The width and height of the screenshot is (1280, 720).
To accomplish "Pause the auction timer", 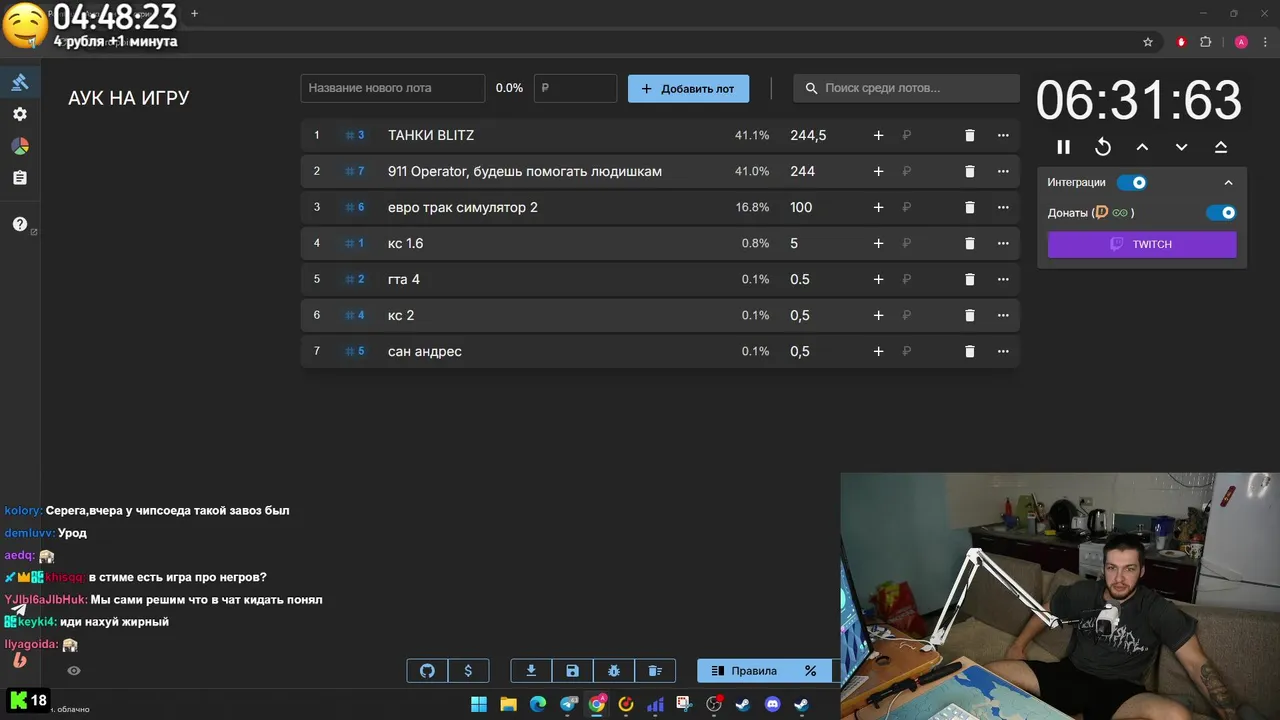I will click(1064, 147).
